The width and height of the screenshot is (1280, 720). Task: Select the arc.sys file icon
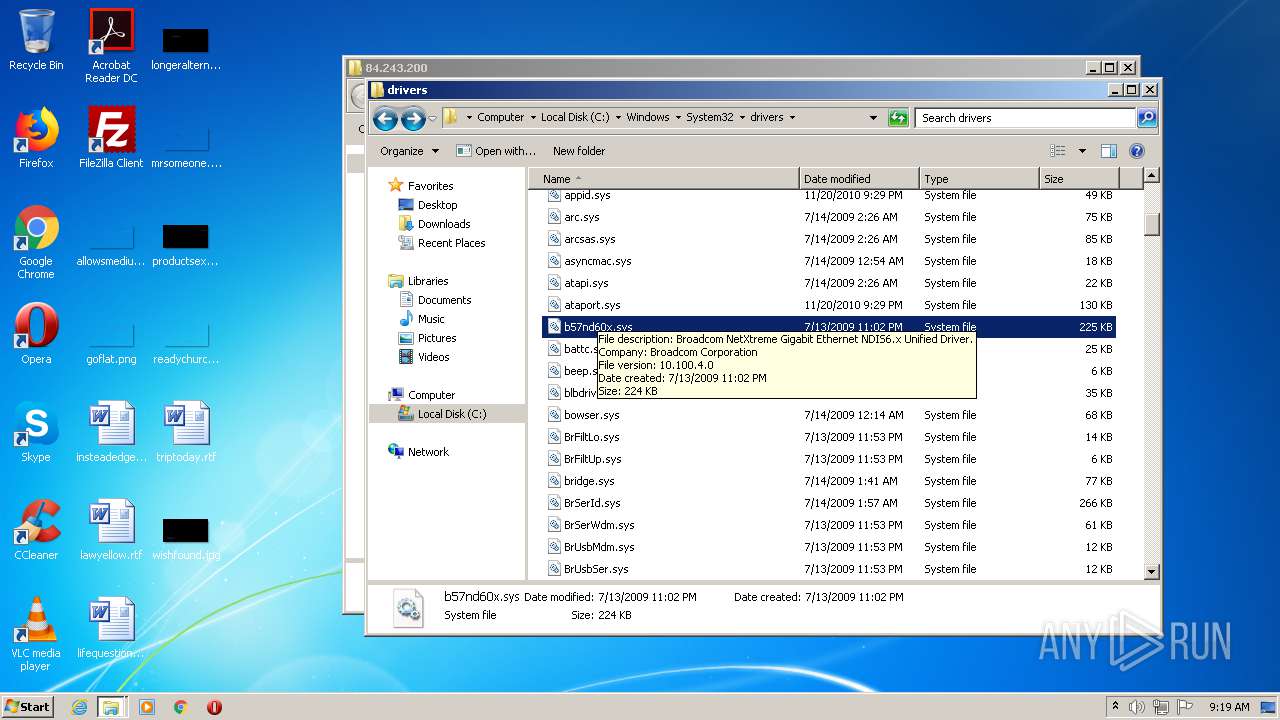point(555,217)
